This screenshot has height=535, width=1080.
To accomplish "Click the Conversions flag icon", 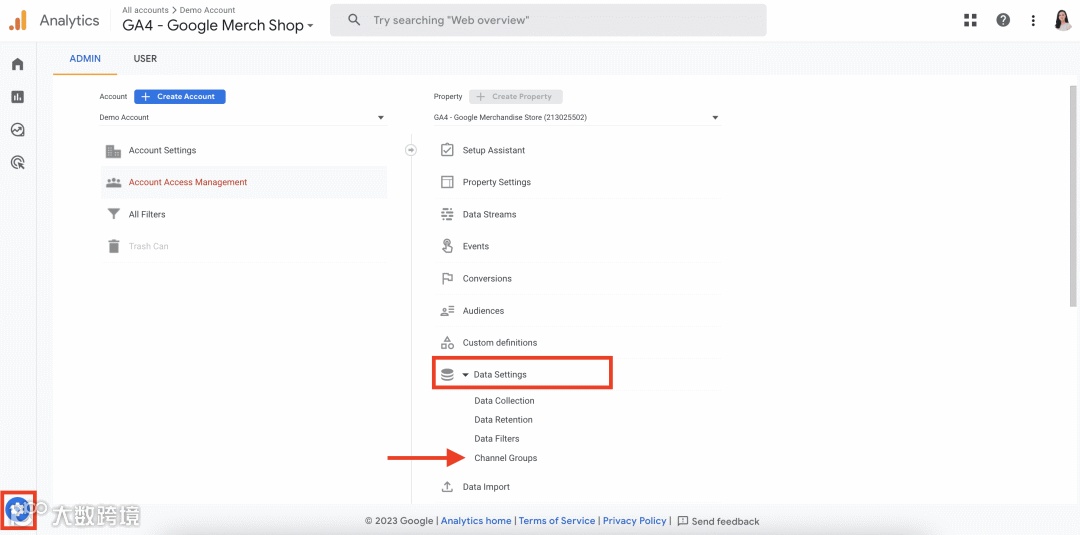I will click(447, 278).
